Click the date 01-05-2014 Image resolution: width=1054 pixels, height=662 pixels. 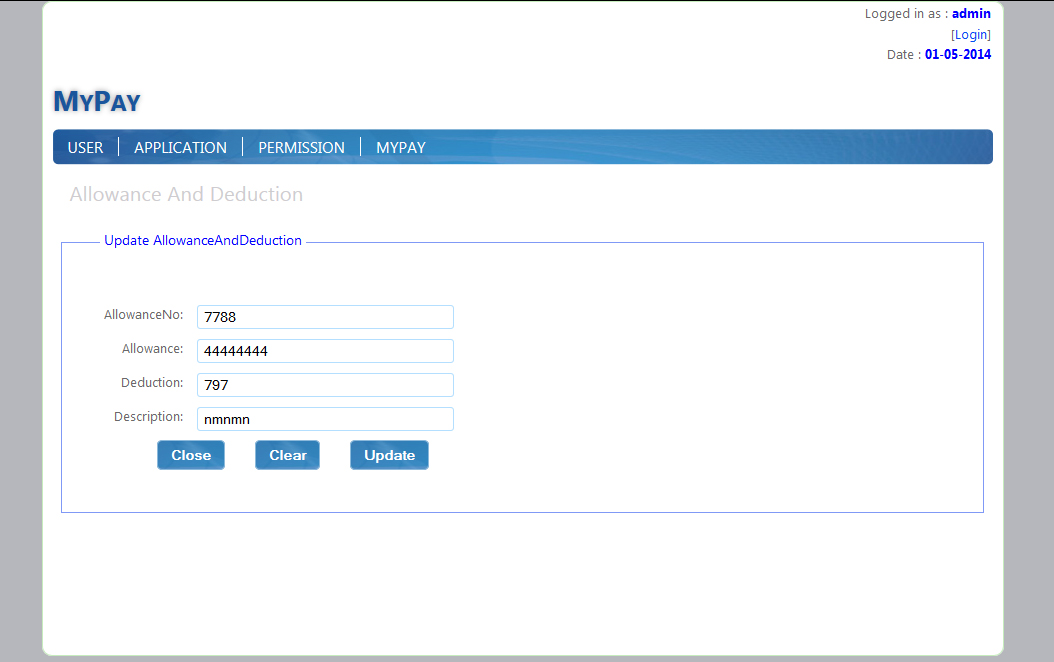coord(958,54)
